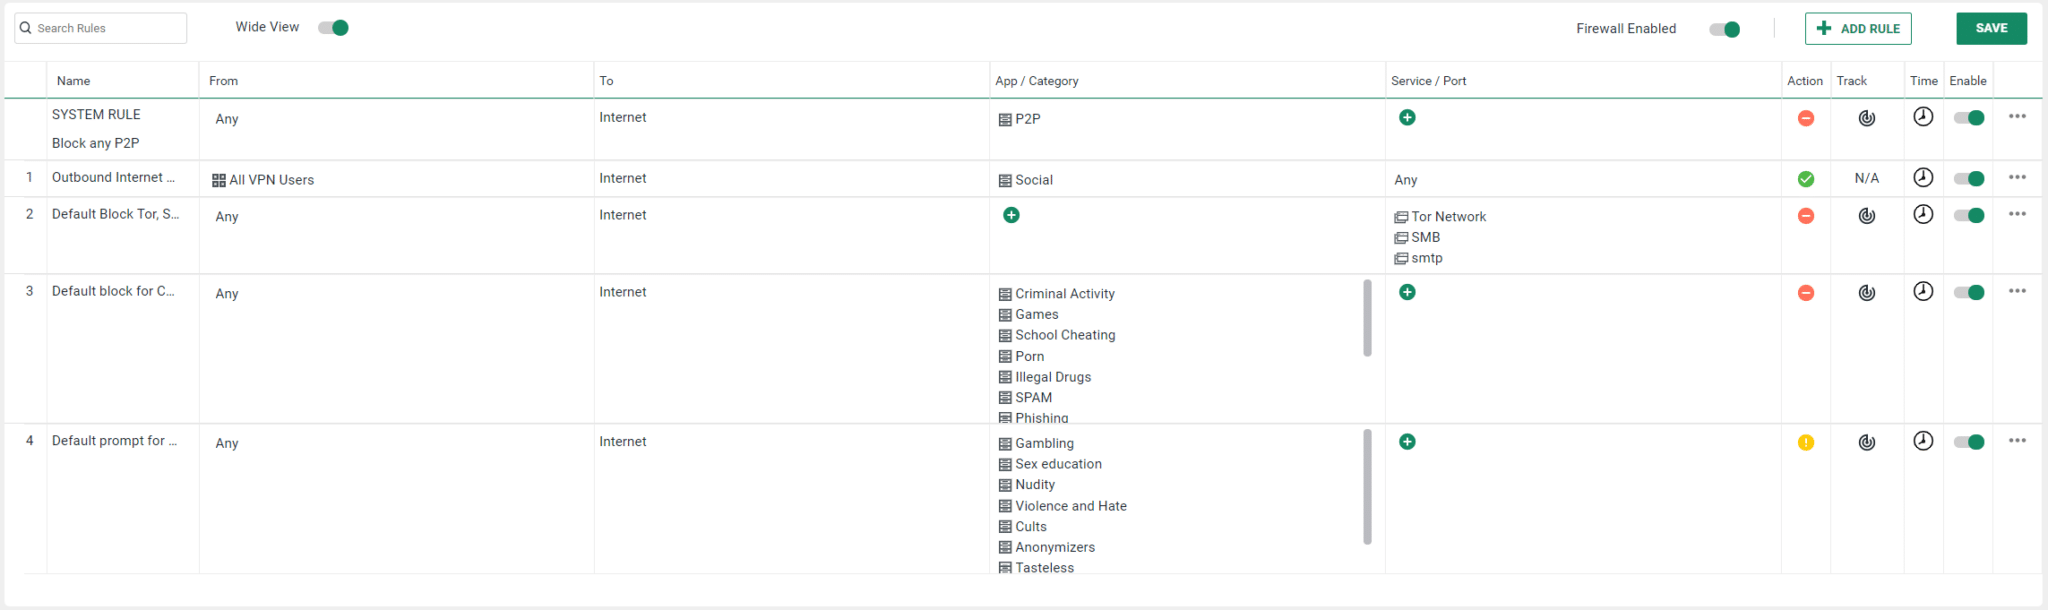2048x610 pixels.
Task: Expand the ellipsis menu for rule 4
Action: point(2017,441)
